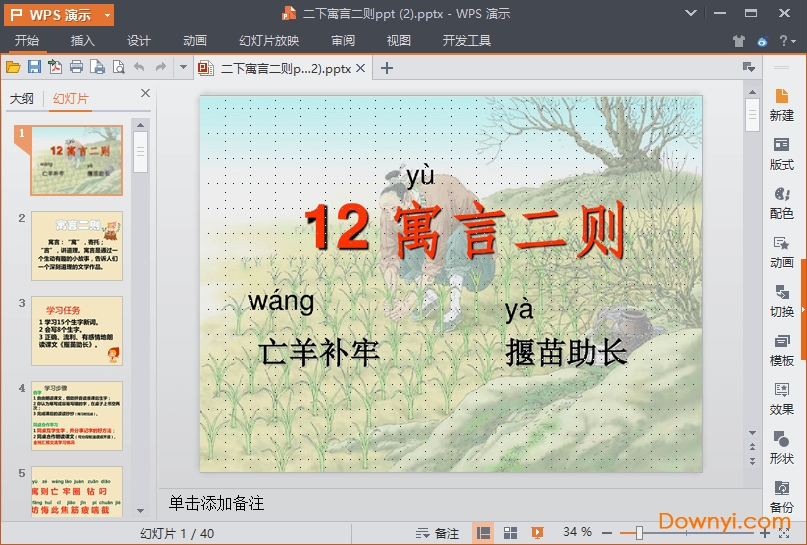Click the zoom slider handle
Viewport: 807px width, 545px height.
pyautogui.click(x=639, y=533)
